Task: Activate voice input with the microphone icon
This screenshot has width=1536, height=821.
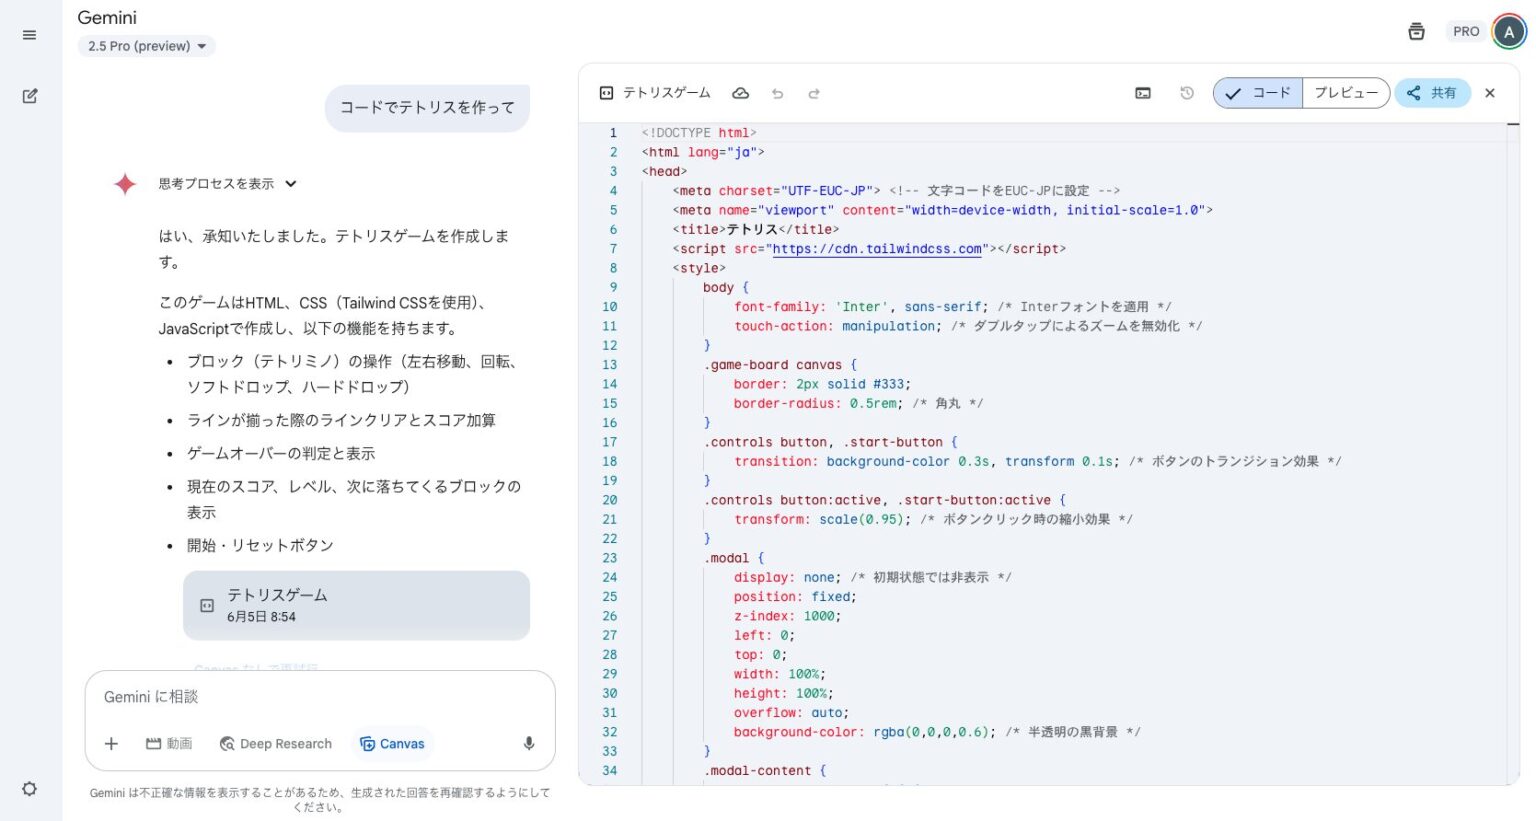Action: 529,743
